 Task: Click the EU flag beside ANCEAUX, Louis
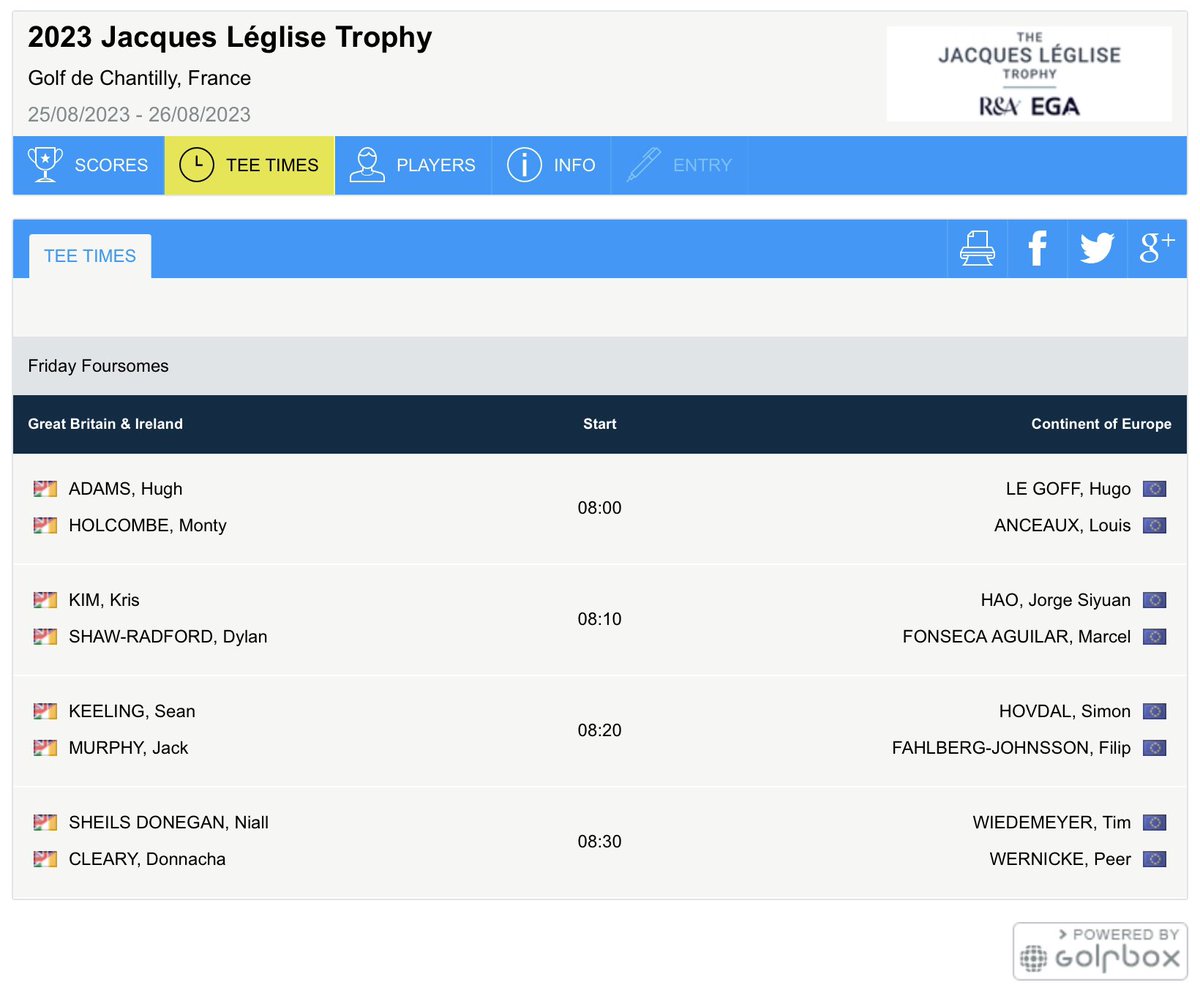(1155, 525)
